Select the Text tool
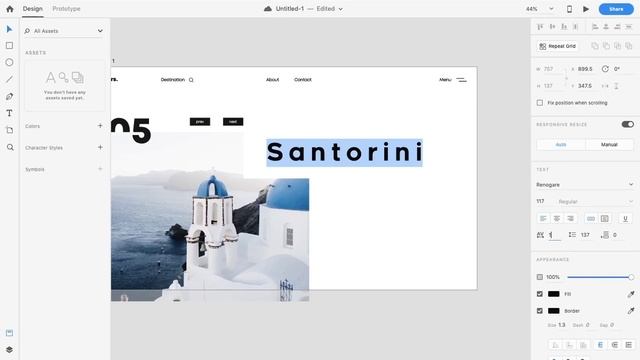 point(9,113)
